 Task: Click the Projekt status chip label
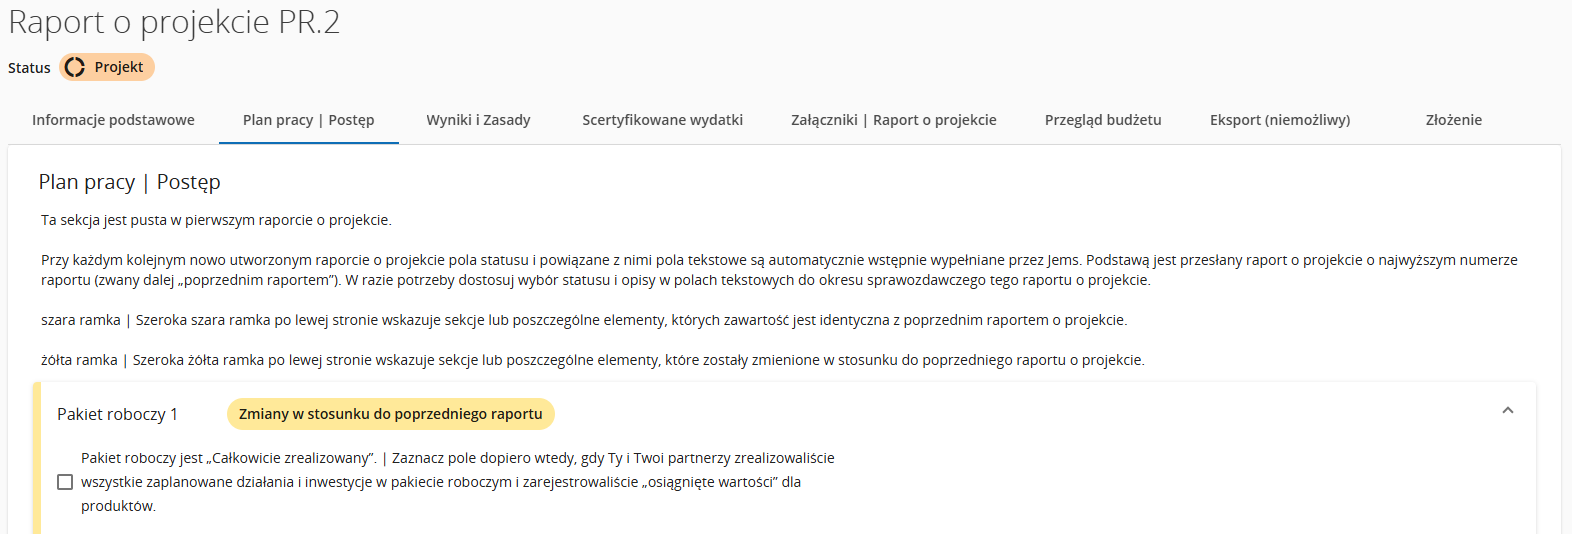coord(118,67)
